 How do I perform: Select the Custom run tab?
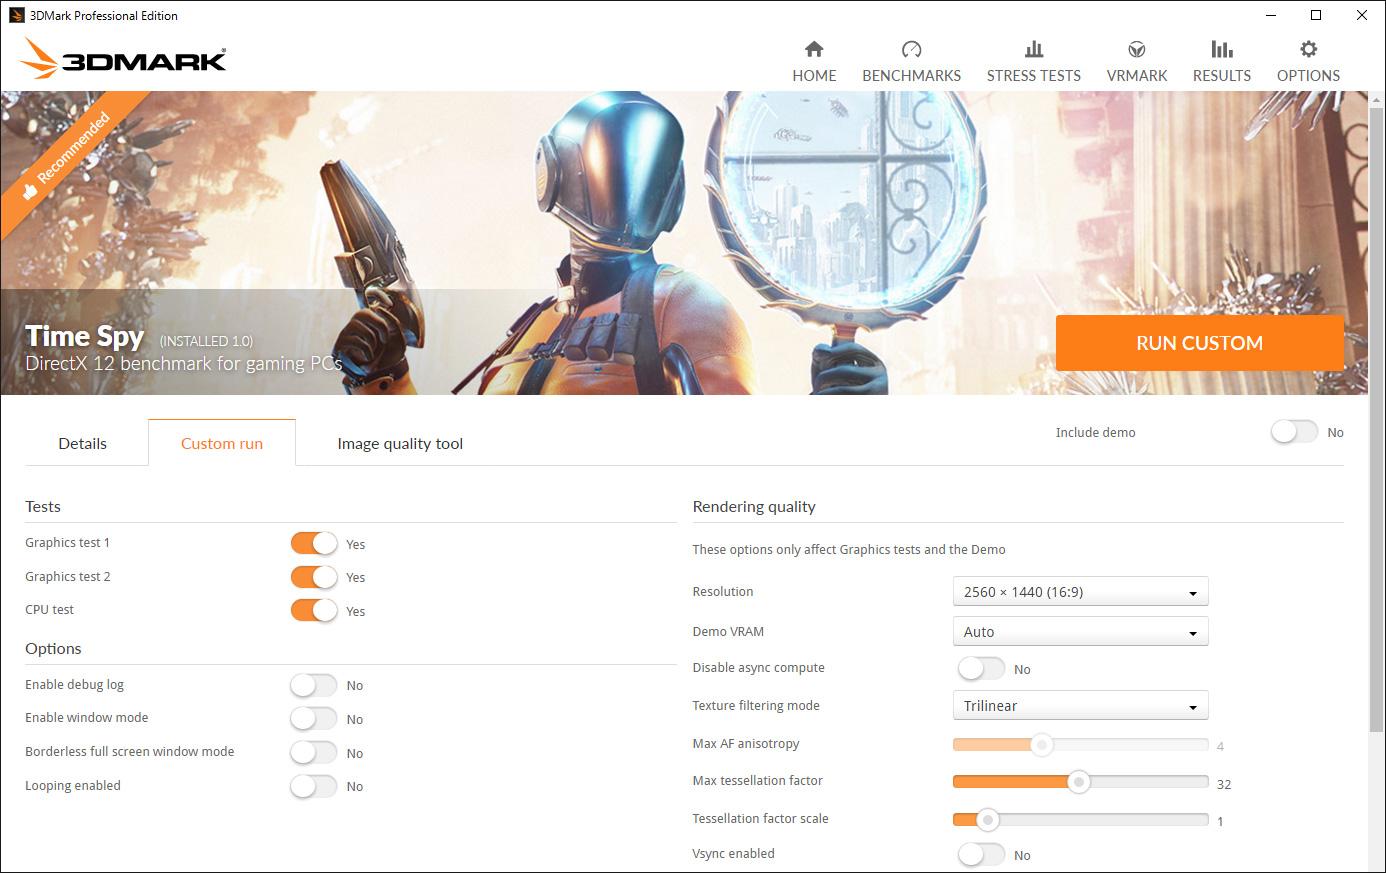coord(222,444)
